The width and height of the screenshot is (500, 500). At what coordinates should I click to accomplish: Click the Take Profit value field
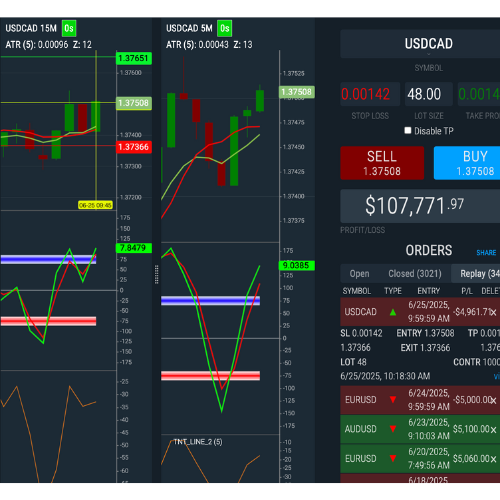tap(479, 94)
